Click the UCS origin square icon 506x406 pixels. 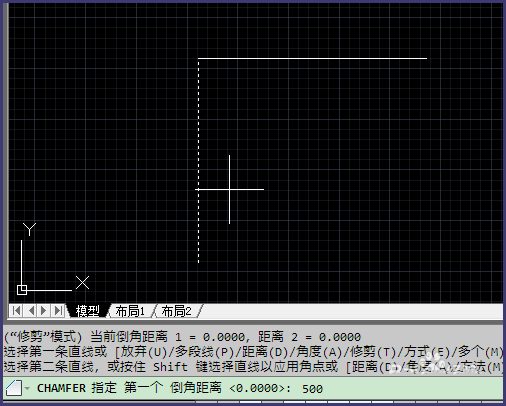click(22, 290)
